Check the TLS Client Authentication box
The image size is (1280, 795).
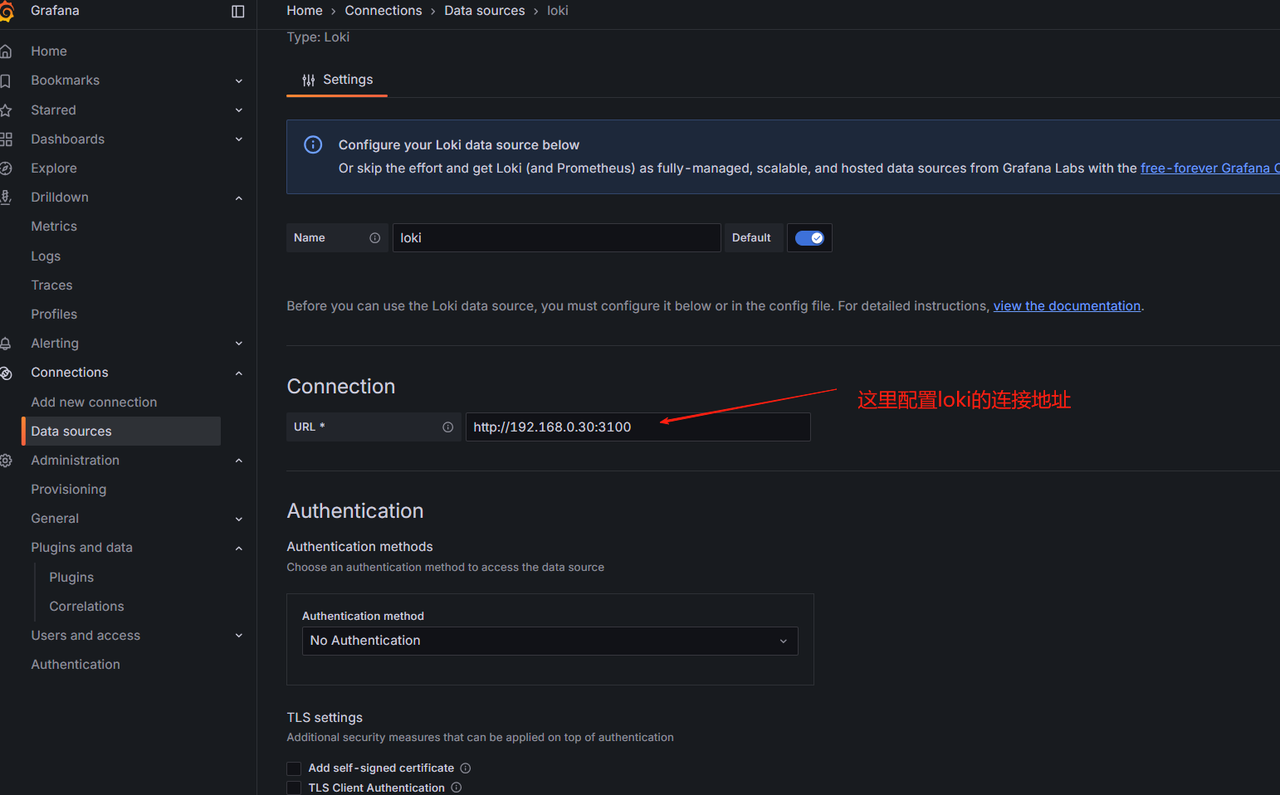point(294,788)
